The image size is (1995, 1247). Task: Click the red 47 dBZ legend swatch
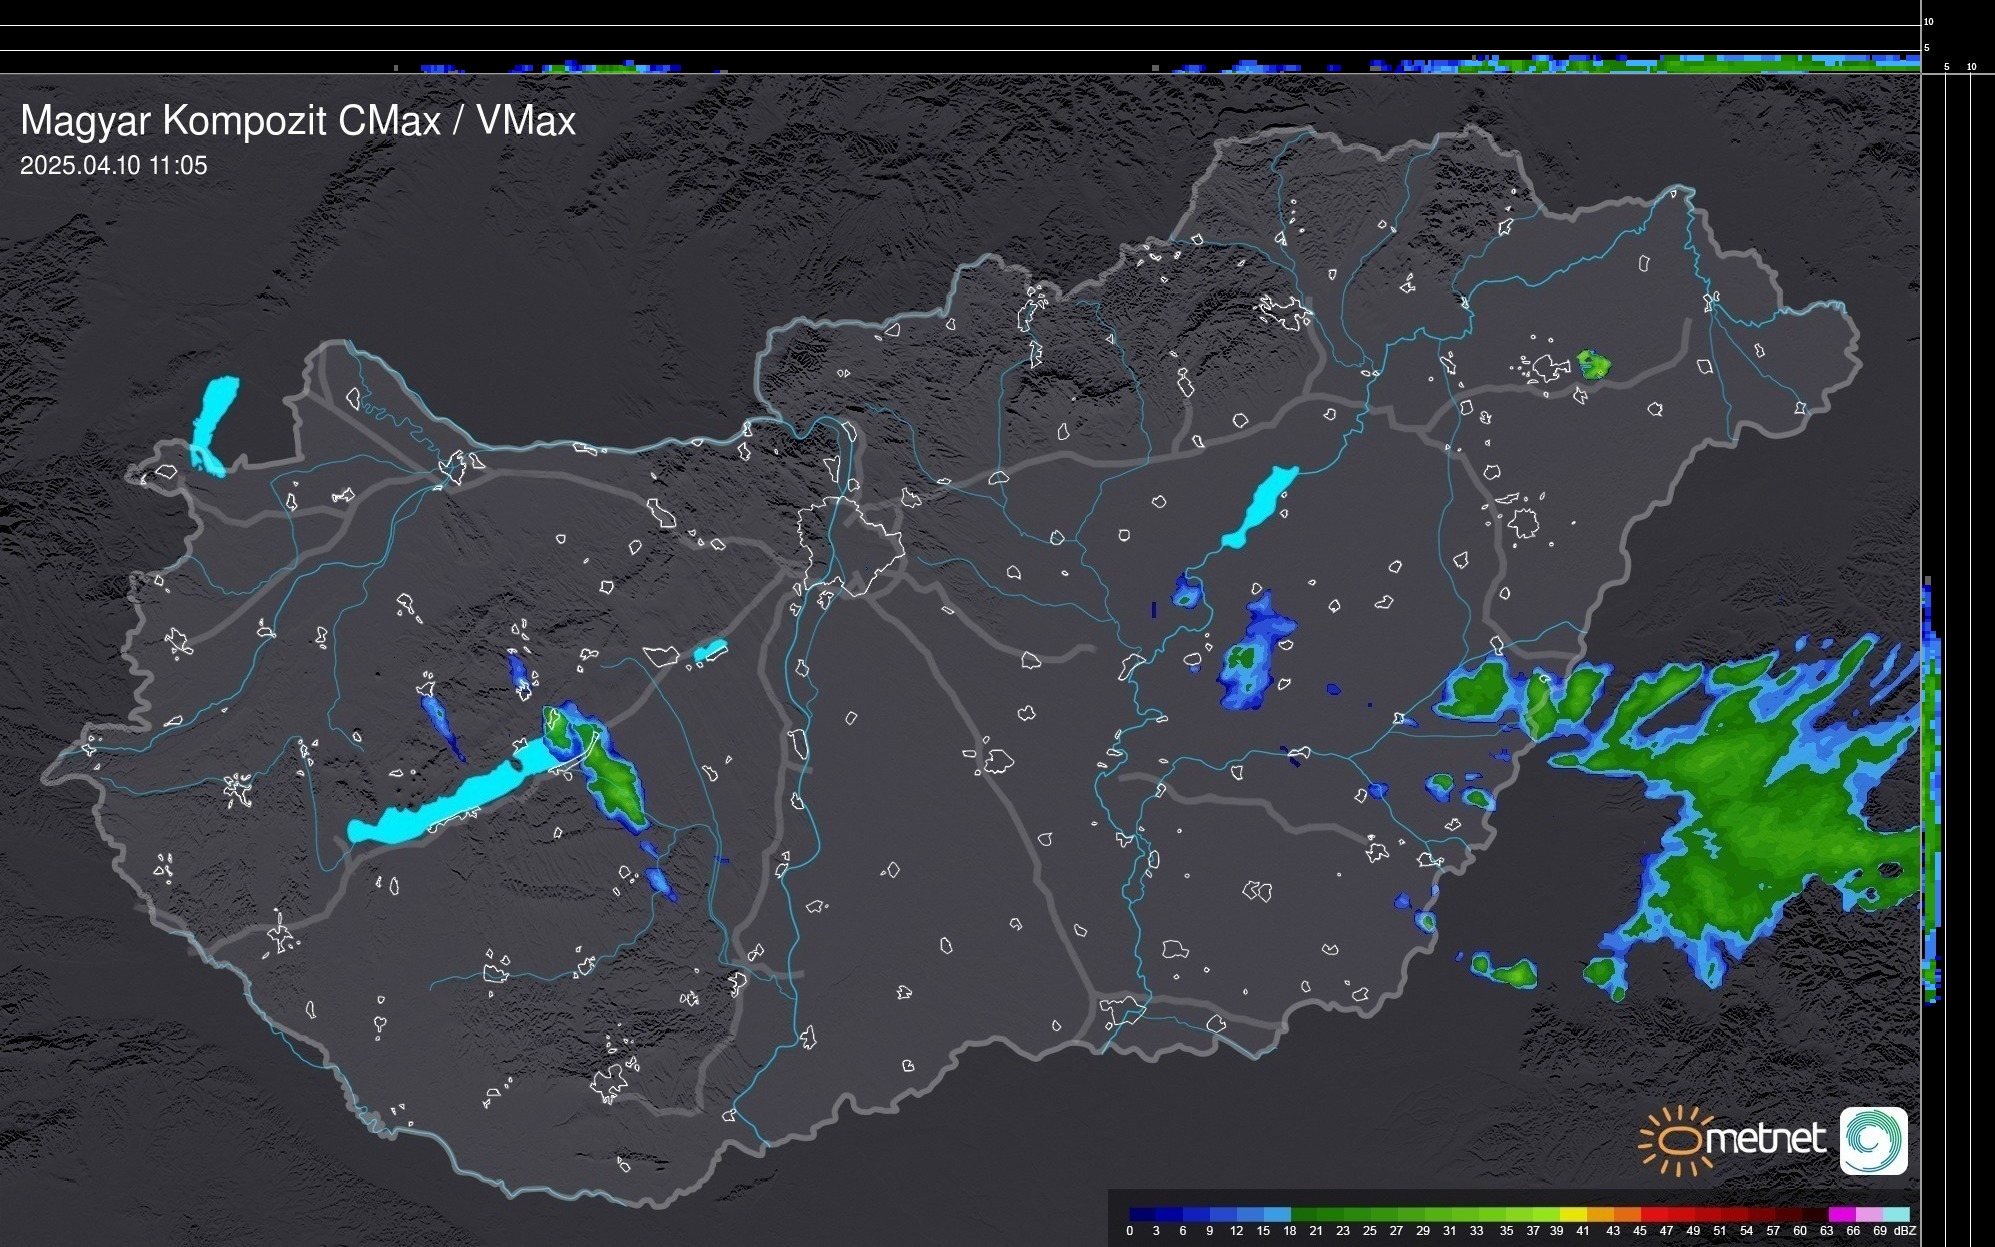pos(1680,1214)
